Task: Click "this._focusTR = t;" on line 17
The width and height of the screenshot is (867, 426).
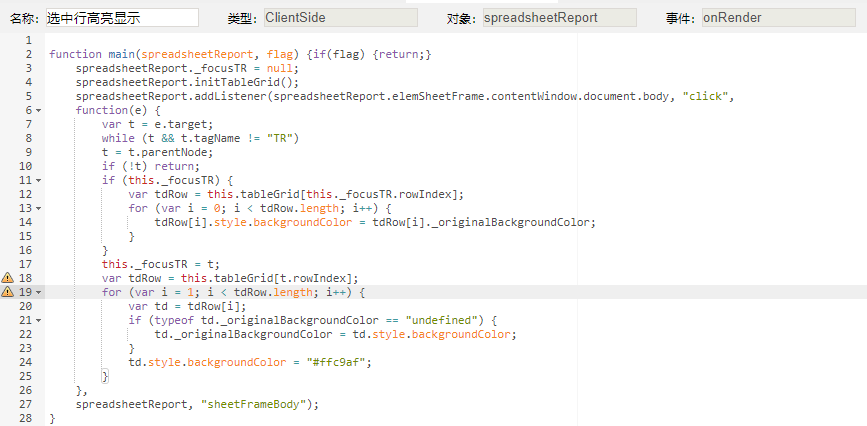Action: pyautogui.click(x=160, y=264)
